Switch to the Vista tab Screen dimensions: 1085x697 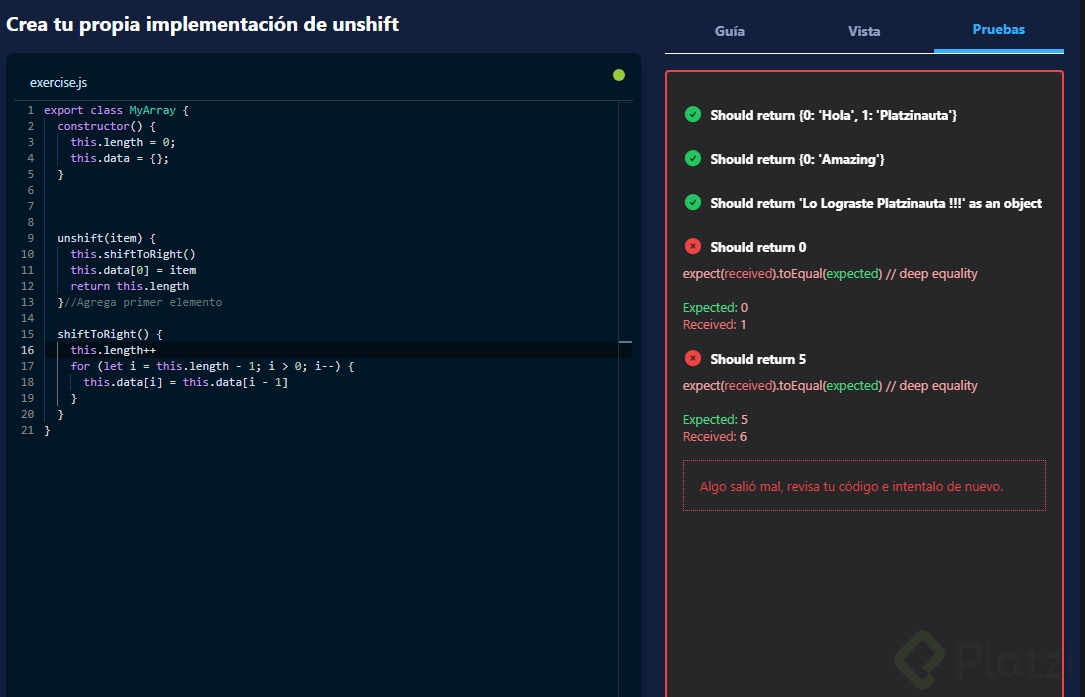(864, 31)
